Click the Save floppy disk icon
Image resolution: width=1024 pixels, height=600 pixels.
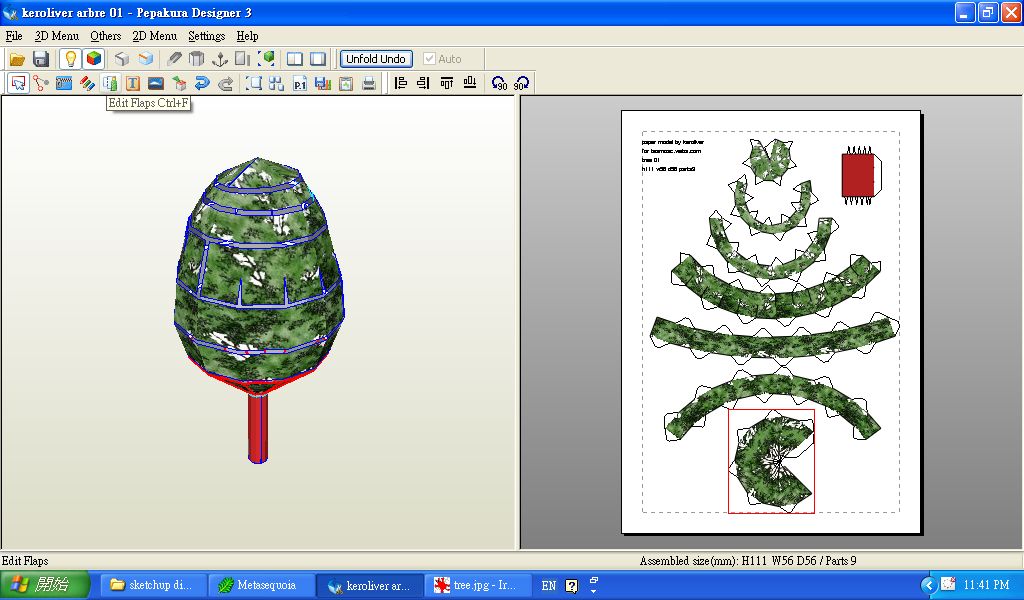(41, 59)
